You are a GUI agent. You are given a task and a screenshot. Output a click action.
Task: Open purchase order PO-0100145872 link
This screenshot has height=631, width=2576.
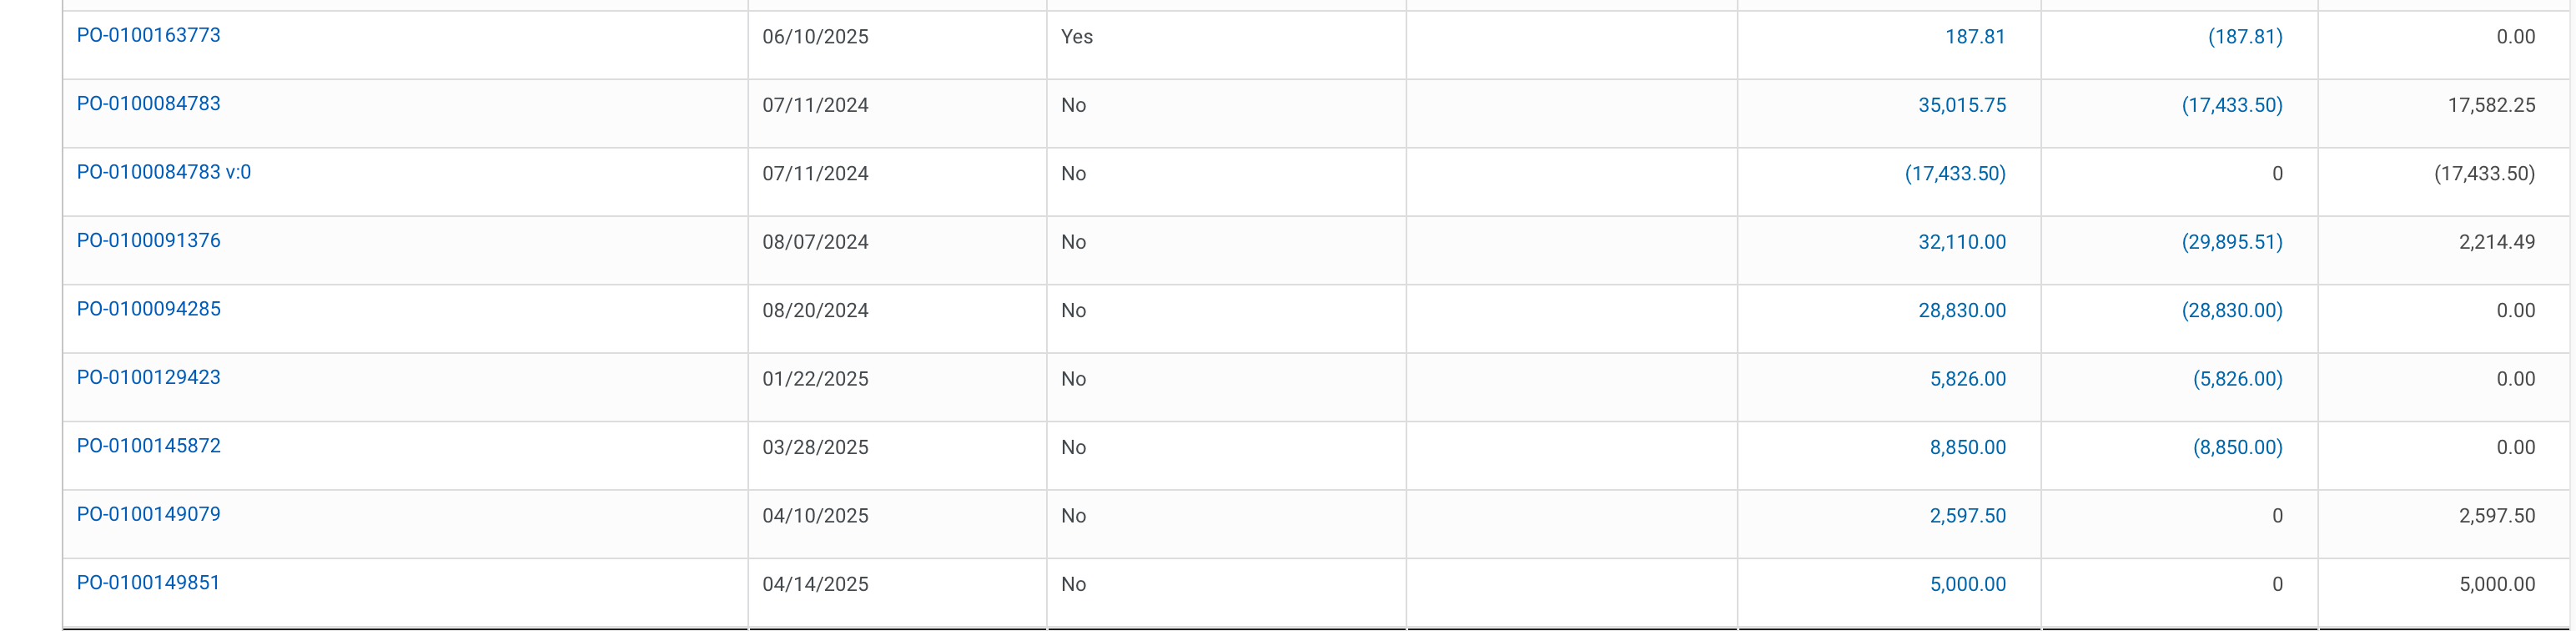[148, 446]
